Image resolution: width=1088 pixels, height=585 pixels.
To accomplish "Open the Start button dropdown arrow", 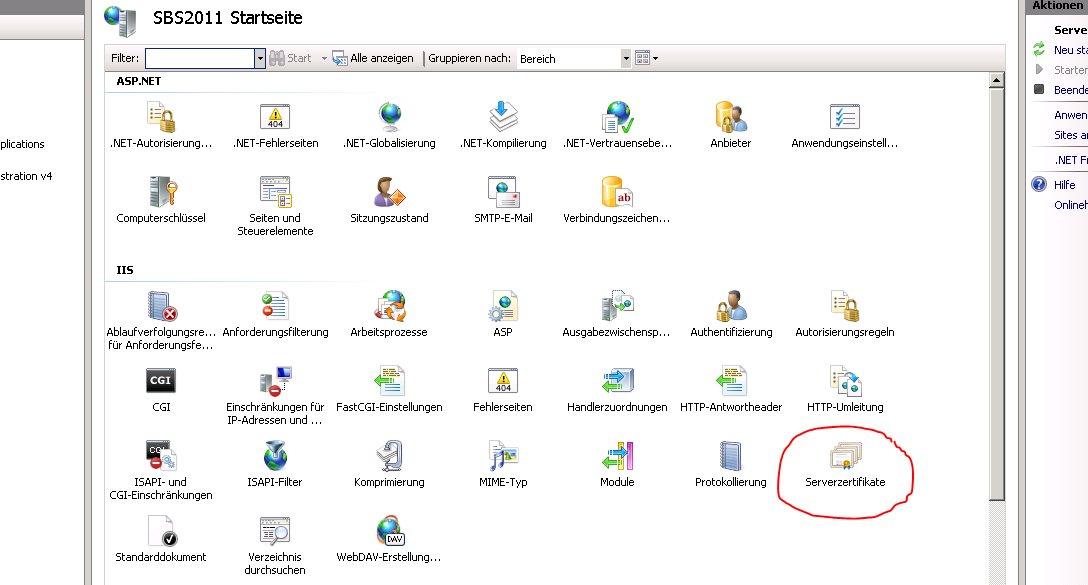I will (324, 59).
